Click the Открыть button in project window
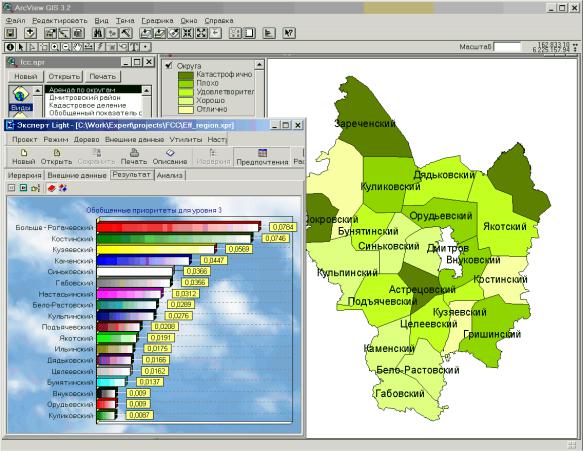This screenshot has height=451, width=583. pyautogui.click(x=64, y=77)
